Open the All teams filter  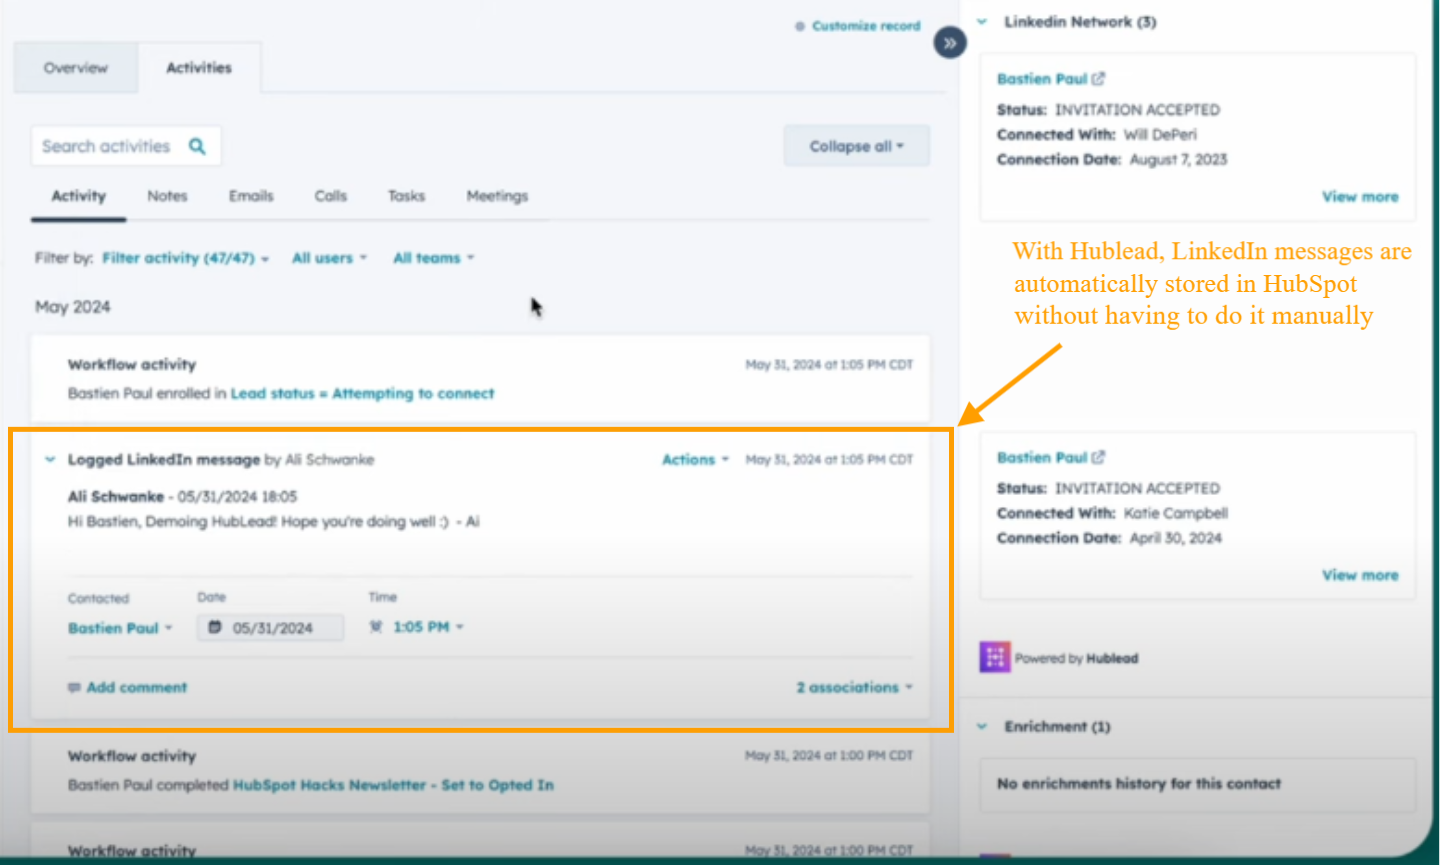[x=434, y=258]
